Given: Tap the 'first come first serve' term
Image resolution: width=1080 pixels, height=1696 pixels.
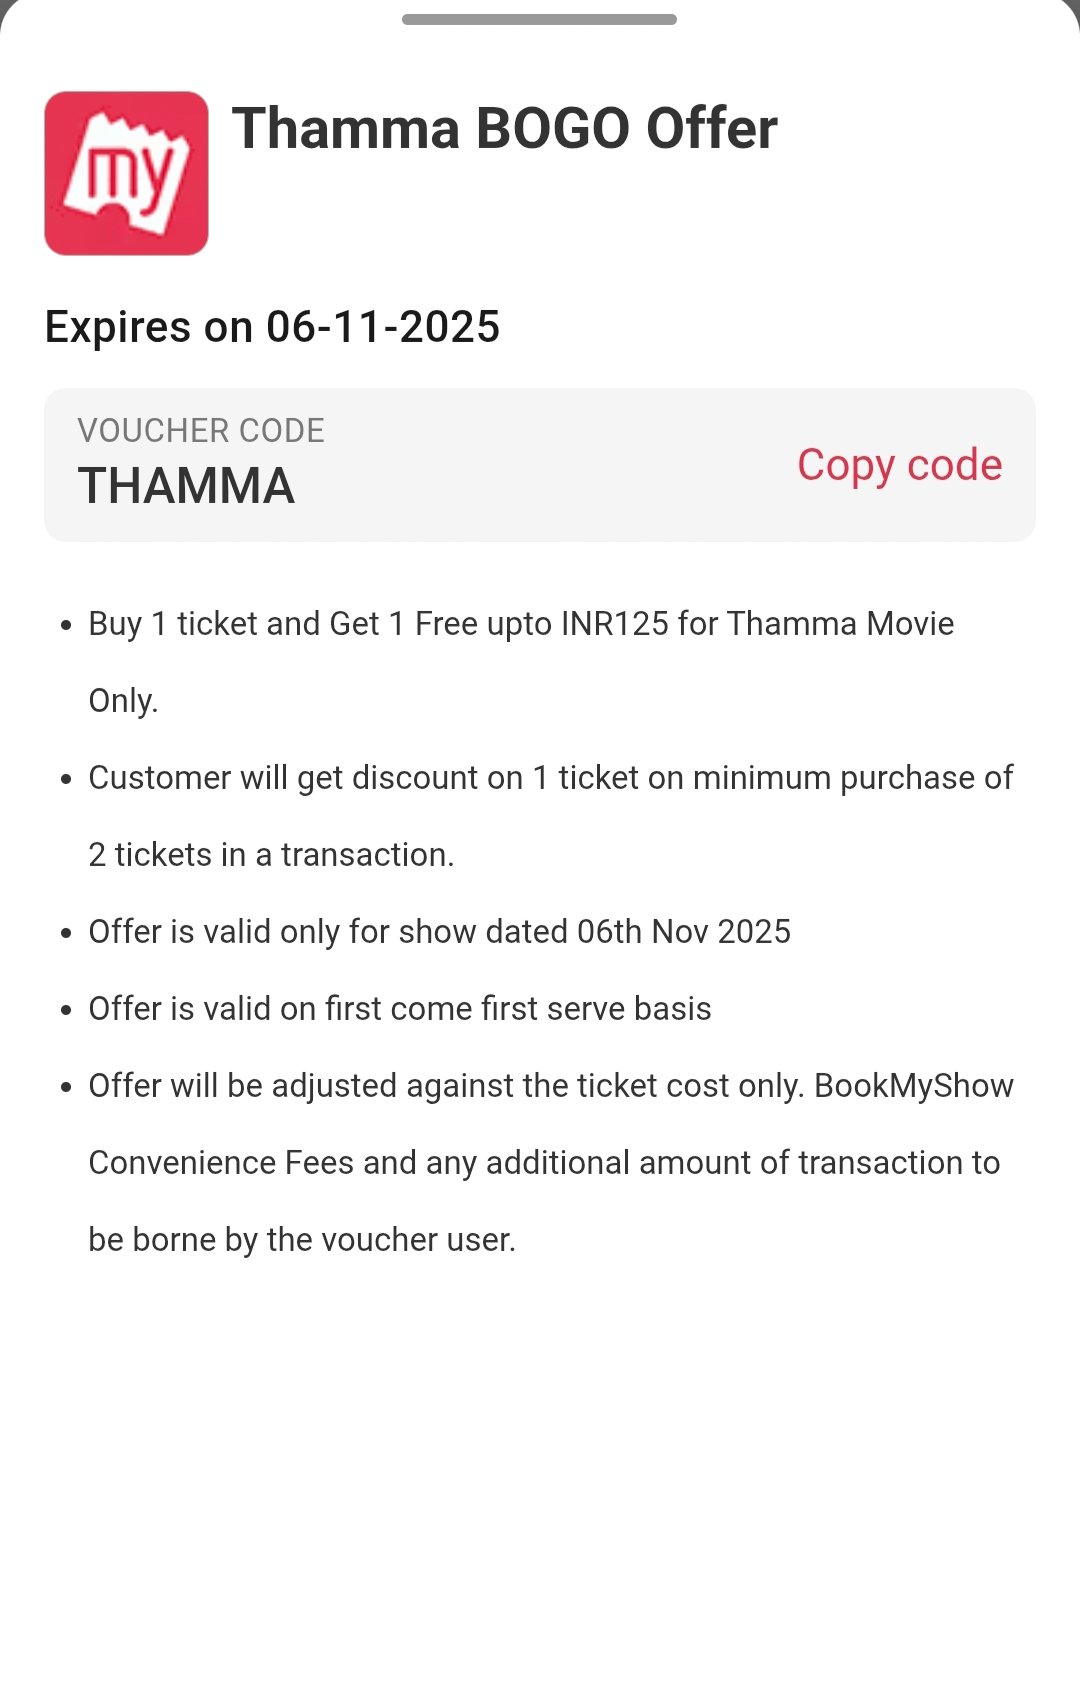Looking at the screenshot, I should point(400,1009).
